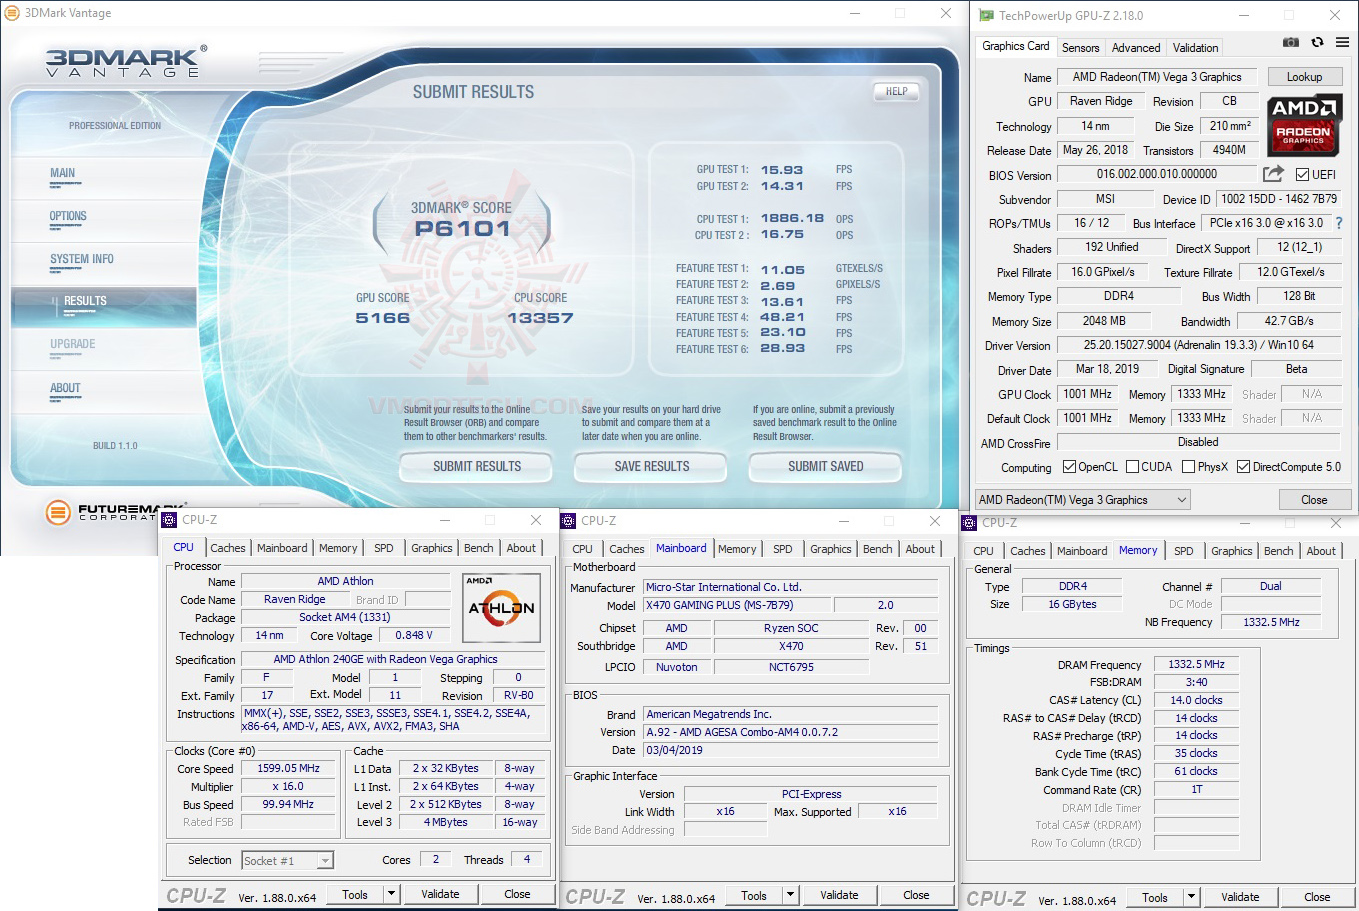The image size is (1359, 911).
Task: Click Tools button in CPU-Z Memory window
Action: tap(1155, 897)
